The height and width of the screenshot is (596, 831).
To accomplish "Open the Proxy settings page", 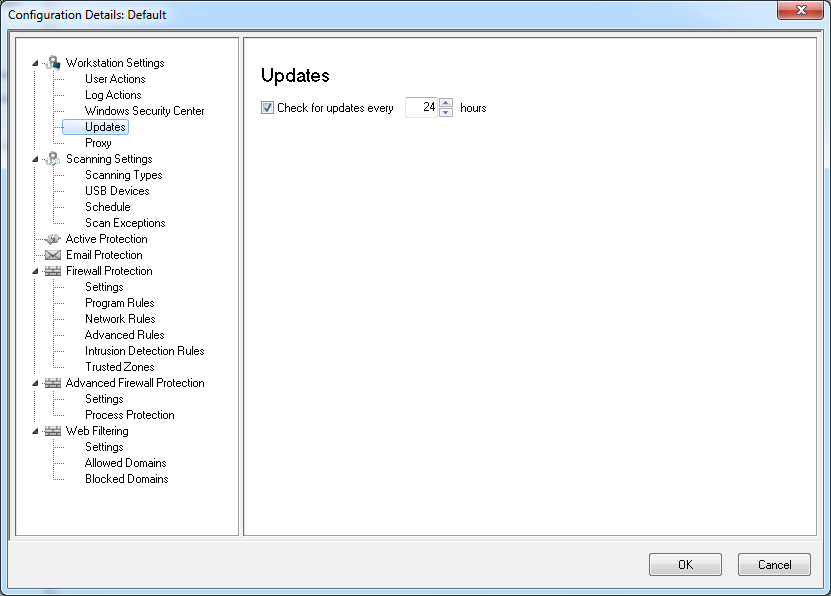I will point(98,143).
